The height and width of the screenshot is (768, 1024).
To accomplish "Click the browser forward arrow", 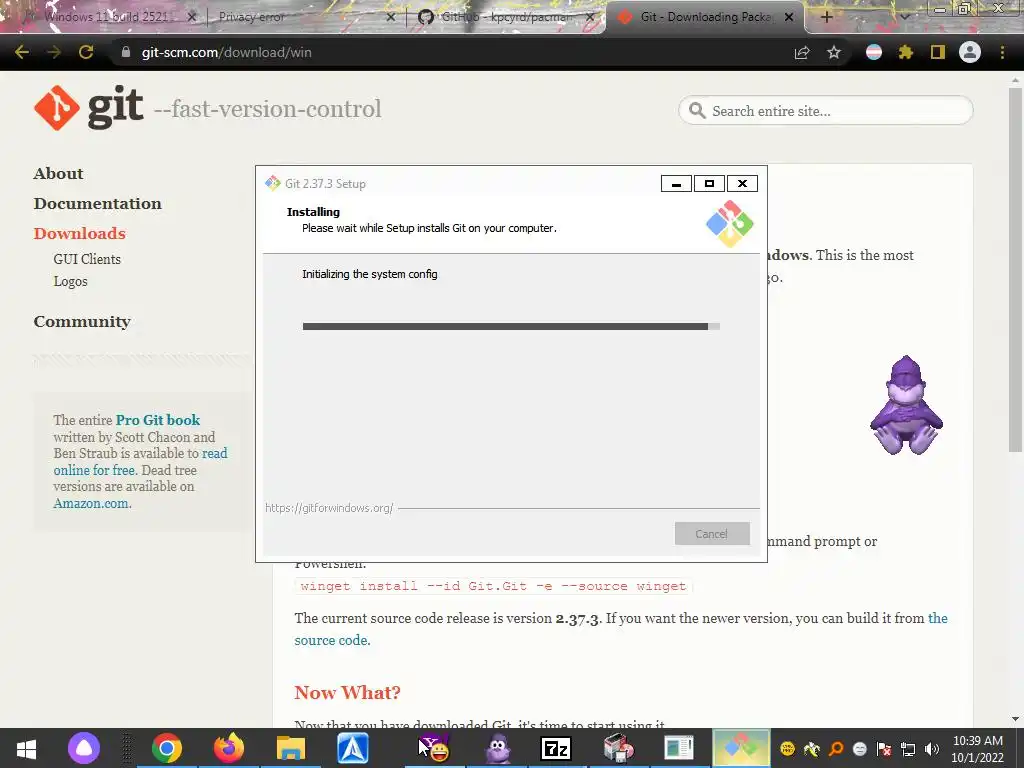I will [54, 52].
